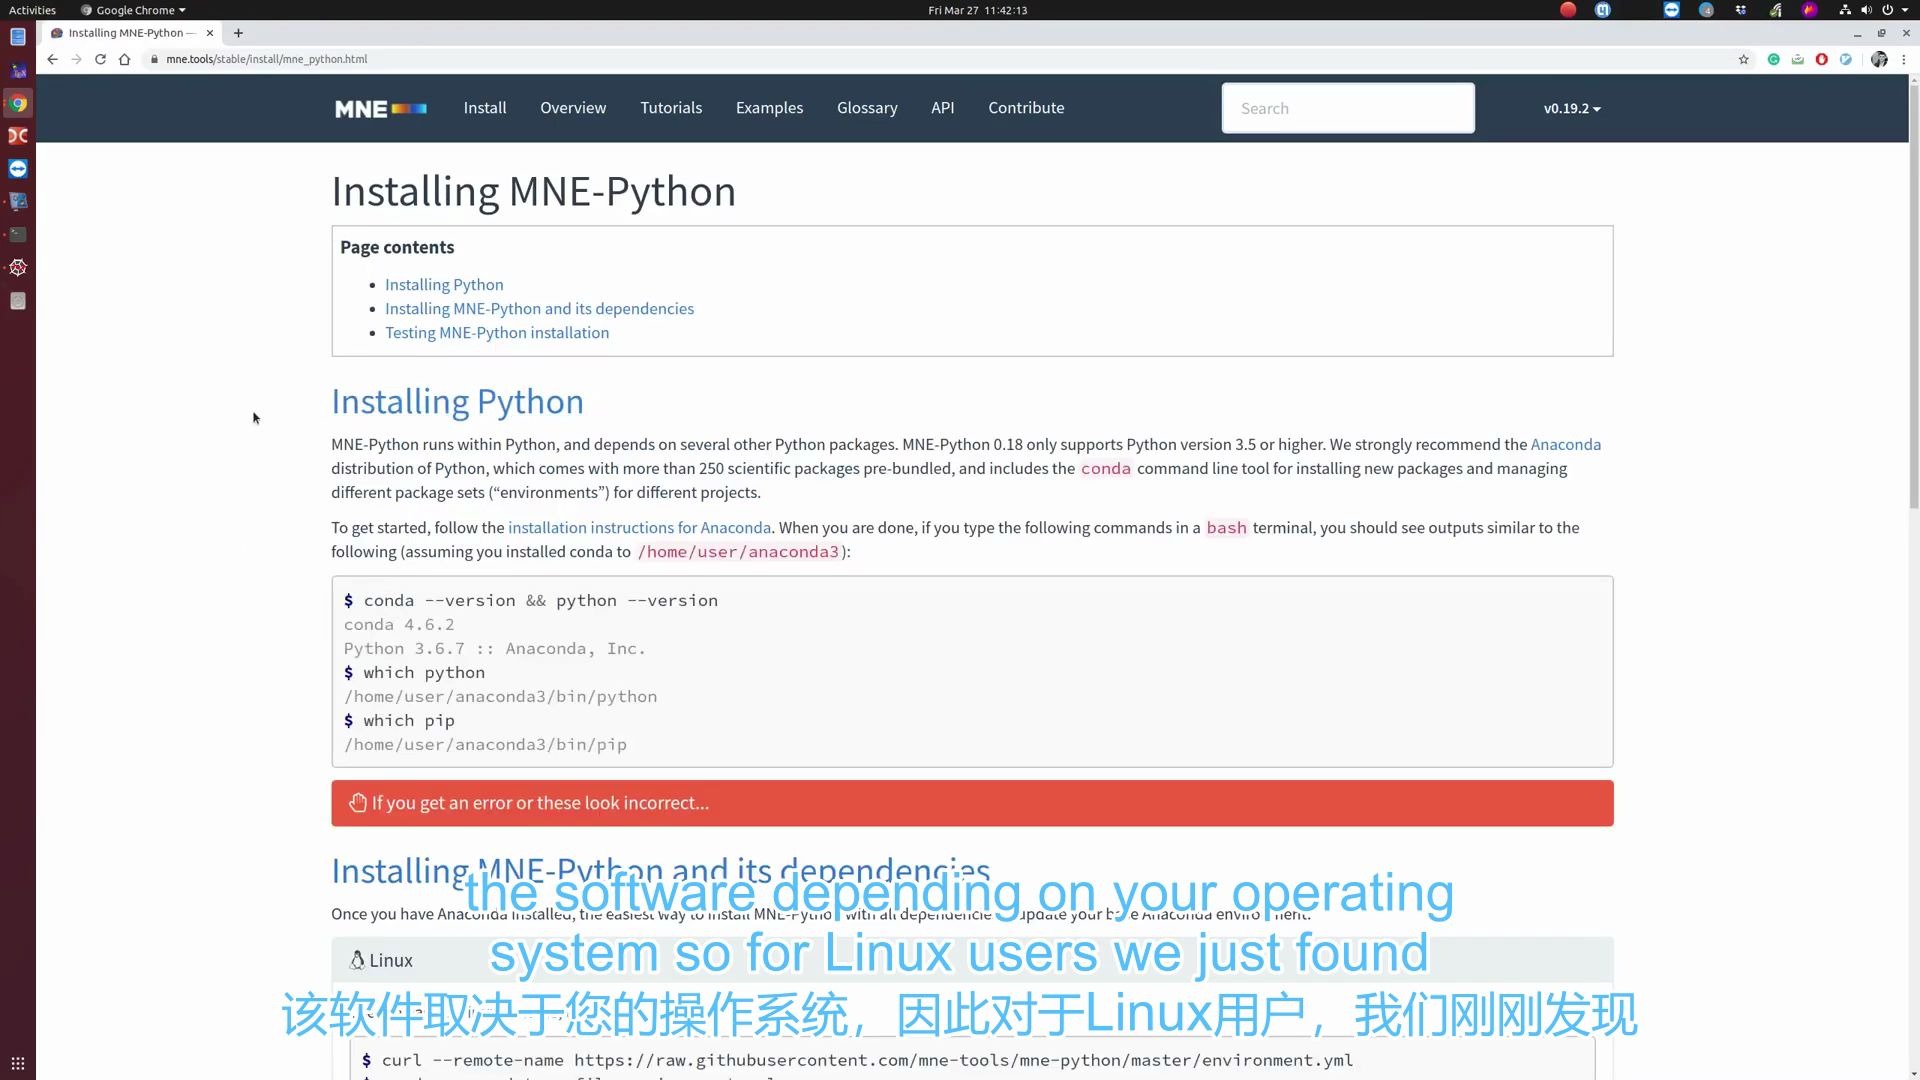This screenshot has width=1920, height=1080.
Task: Open the network status tray icon
Action: 1845,10
